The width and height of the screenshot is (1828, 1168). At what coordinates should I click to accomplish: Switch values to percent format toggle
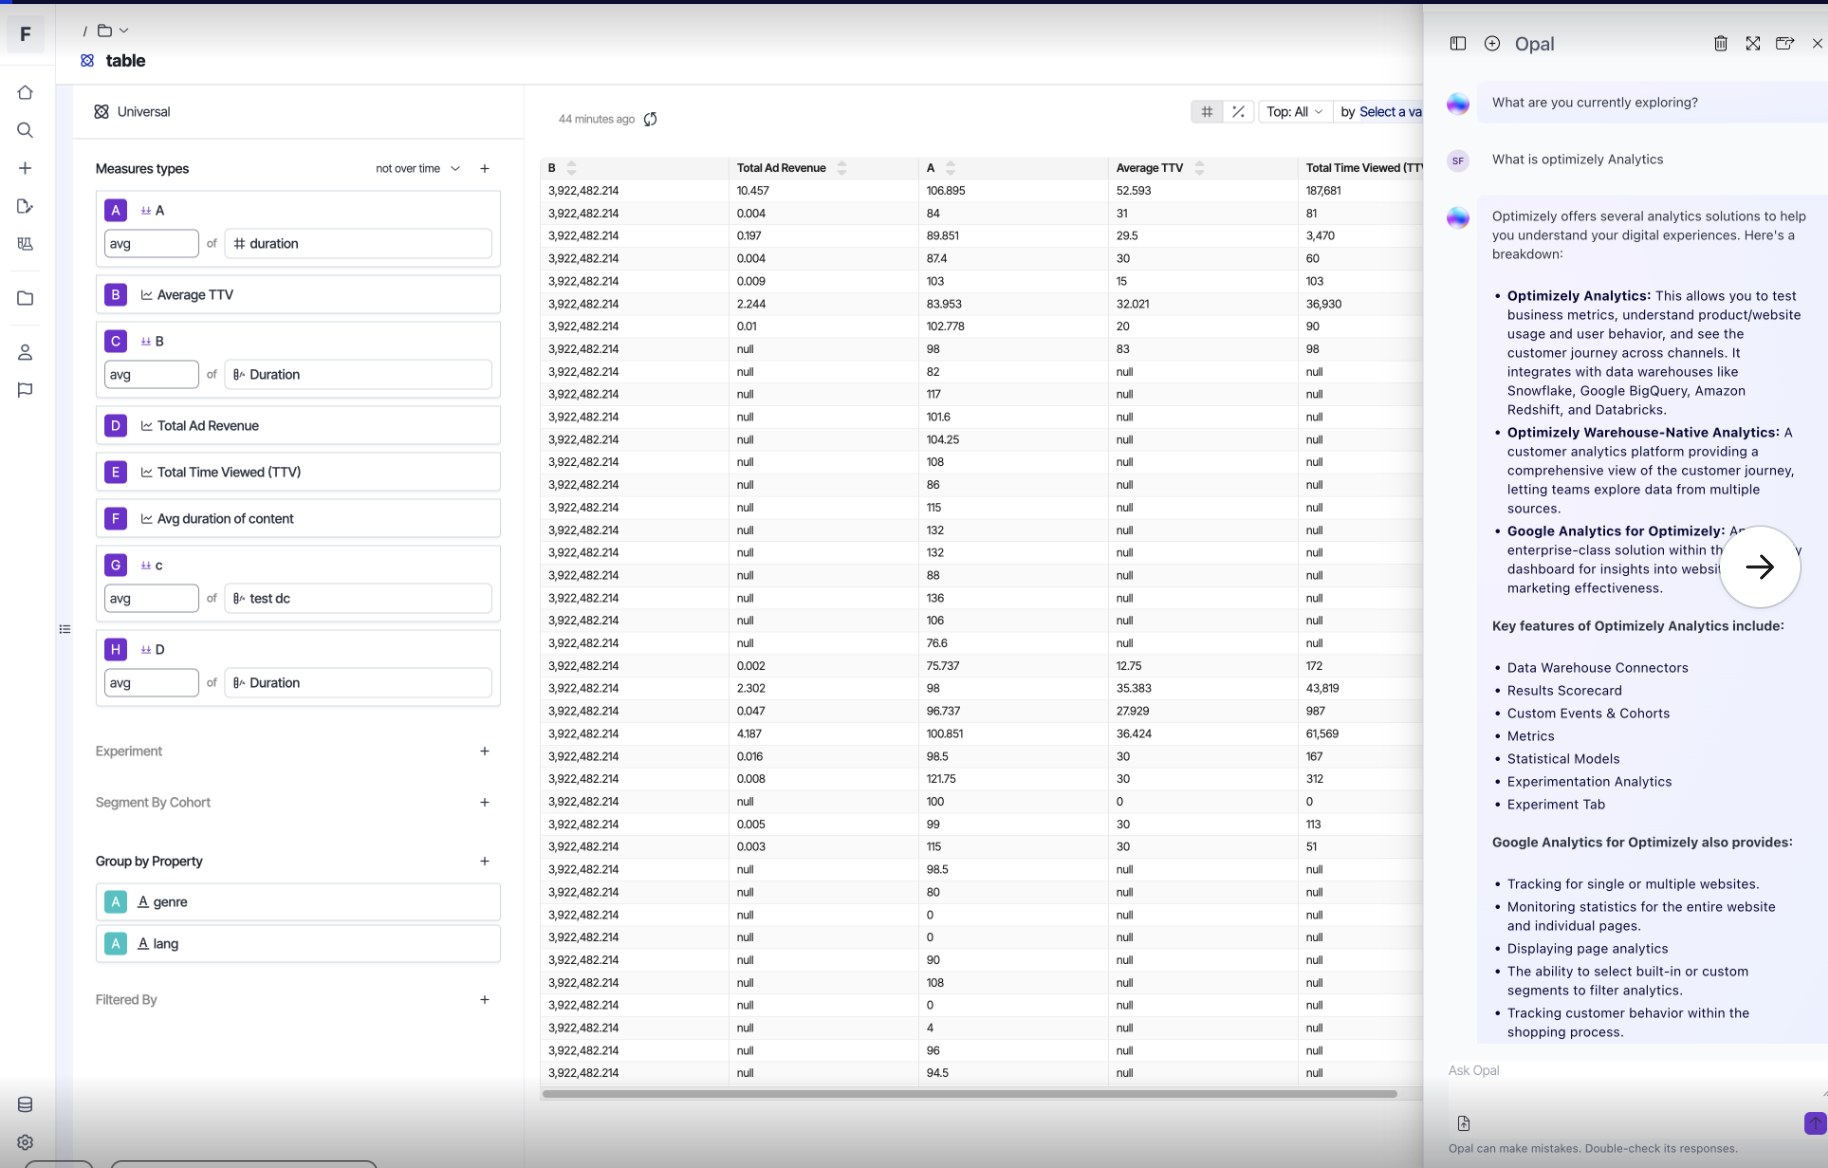click(1238, 112)
